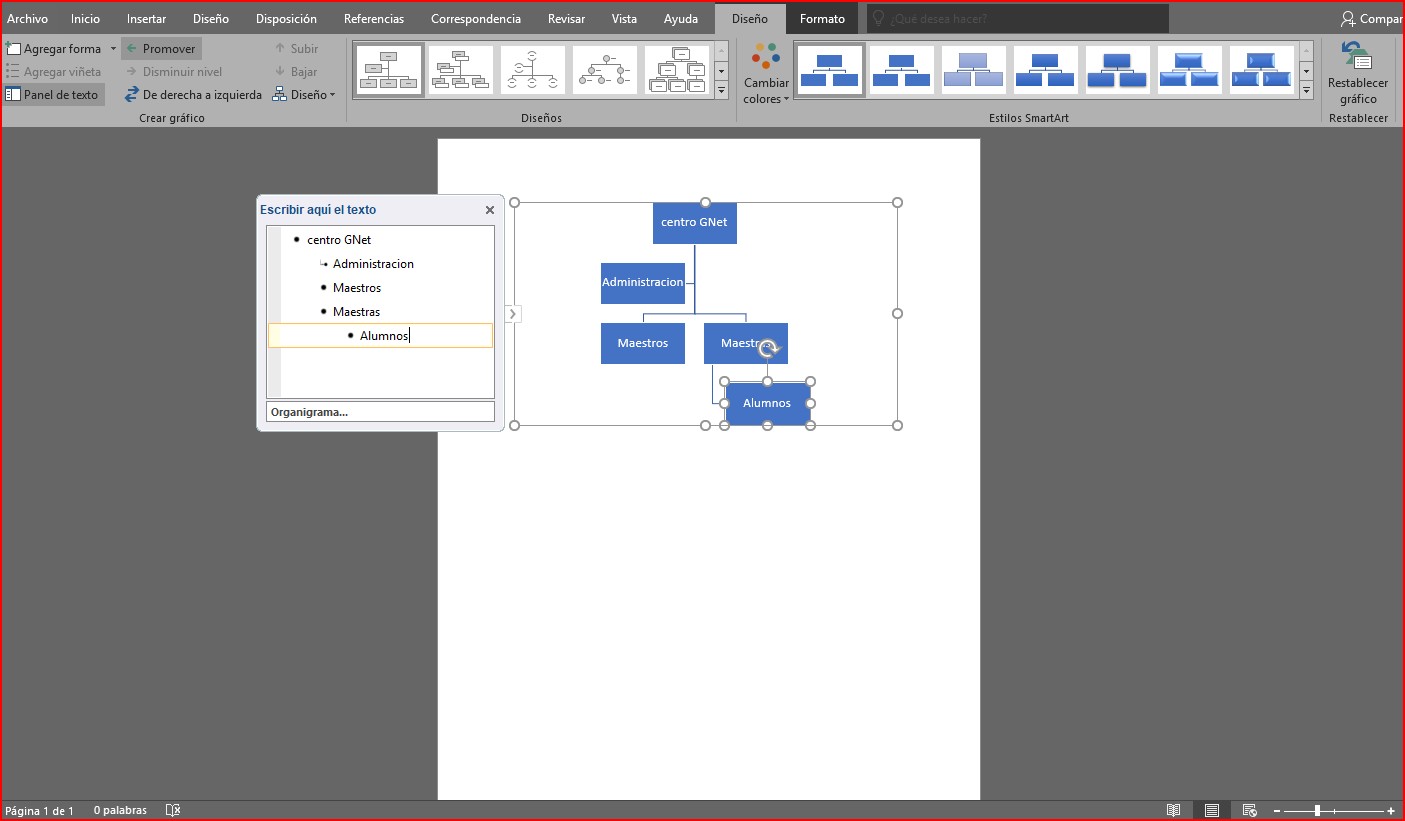
Task: Switch to read mode view icon
Action: pos(1174,810)
